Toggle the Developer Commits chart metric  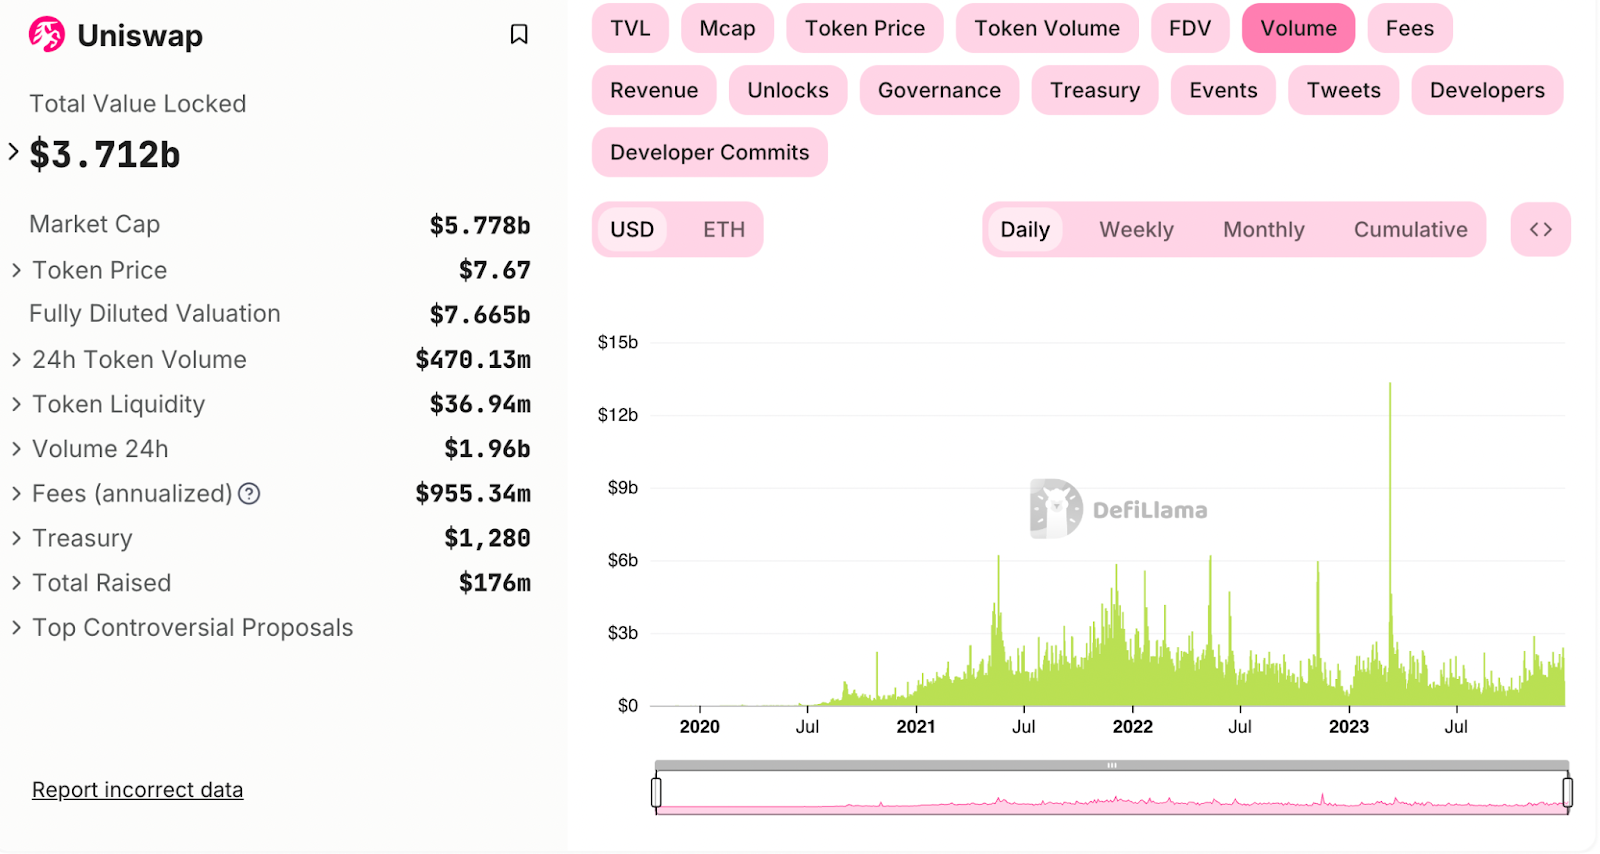coord(710,152)
